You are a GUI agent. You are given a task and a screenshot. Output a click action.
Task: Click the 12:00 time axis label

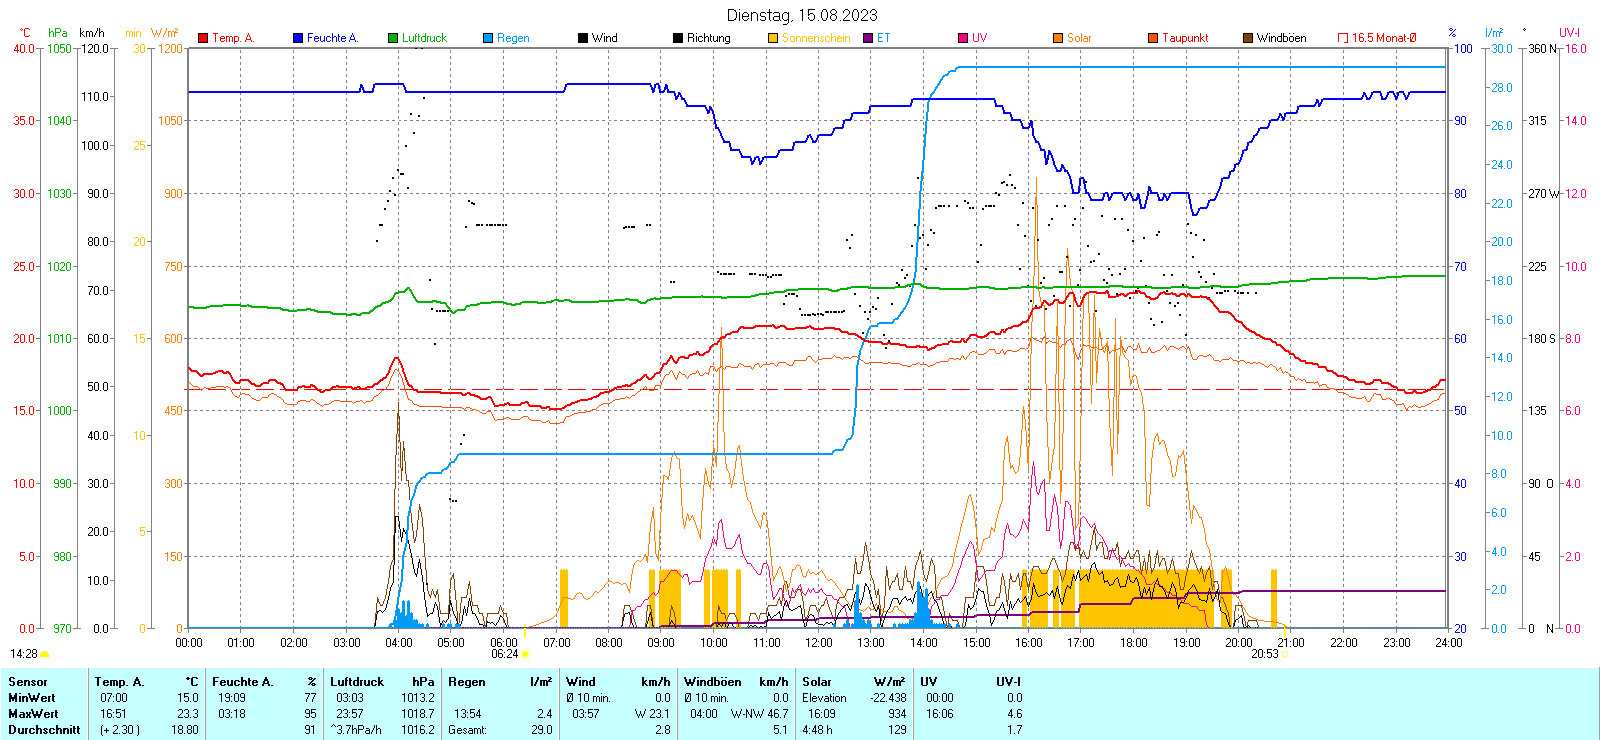[x=819, y=643]
